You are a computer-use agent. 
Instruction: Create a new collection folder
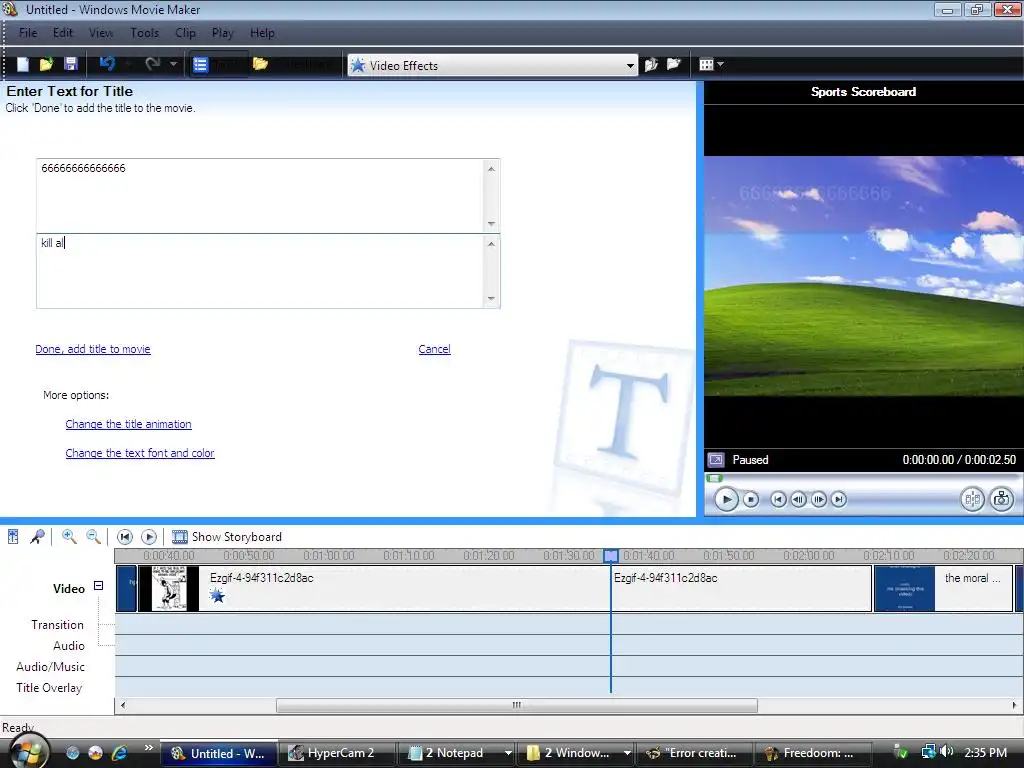point(673,64)
